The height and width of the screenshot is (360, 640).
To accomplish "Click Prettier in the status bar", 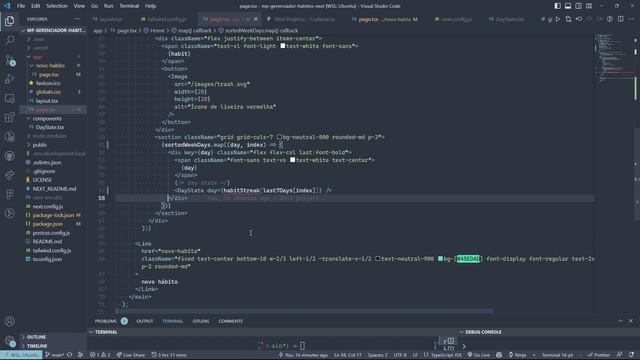I will (599, 355).
